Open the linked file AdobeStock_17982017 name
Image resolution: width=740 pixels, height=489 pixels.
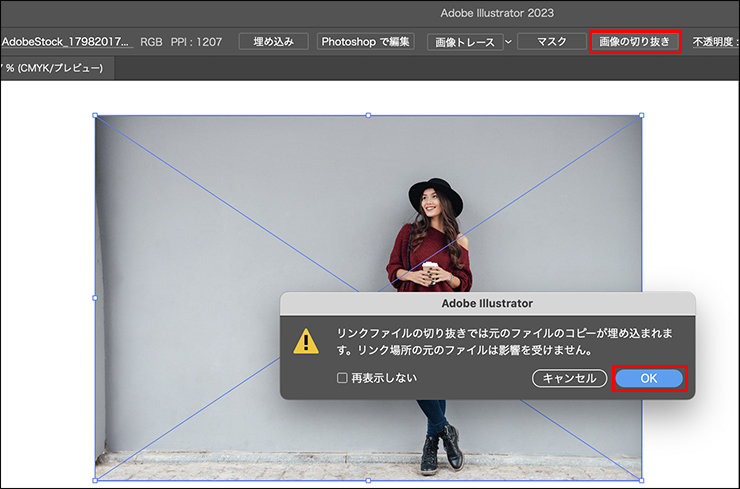pos(66,42)
